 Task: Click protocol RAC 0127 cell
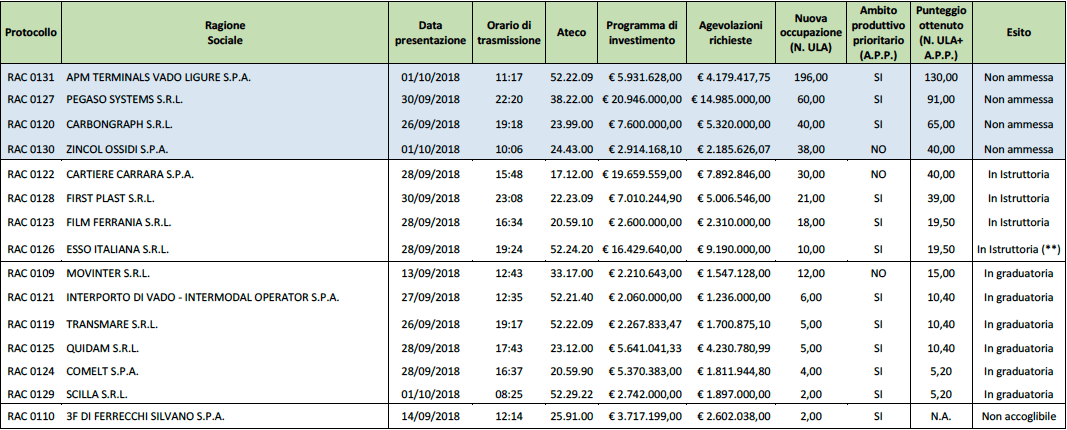point(29,99)
